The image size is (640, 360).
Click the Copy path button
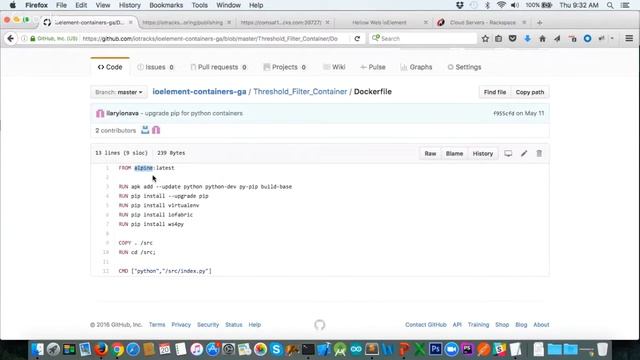[x=530, y=92]
